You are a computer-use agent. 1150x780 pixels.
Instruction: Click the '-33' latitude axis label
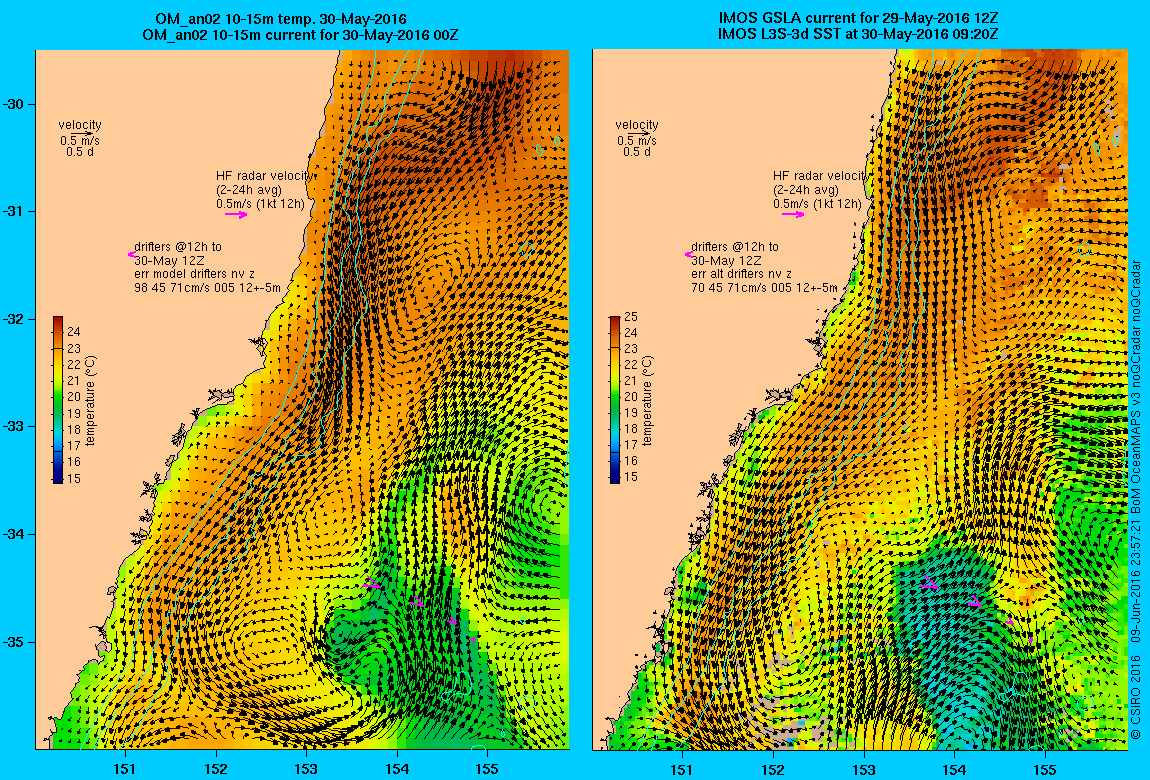click(14, 427)
